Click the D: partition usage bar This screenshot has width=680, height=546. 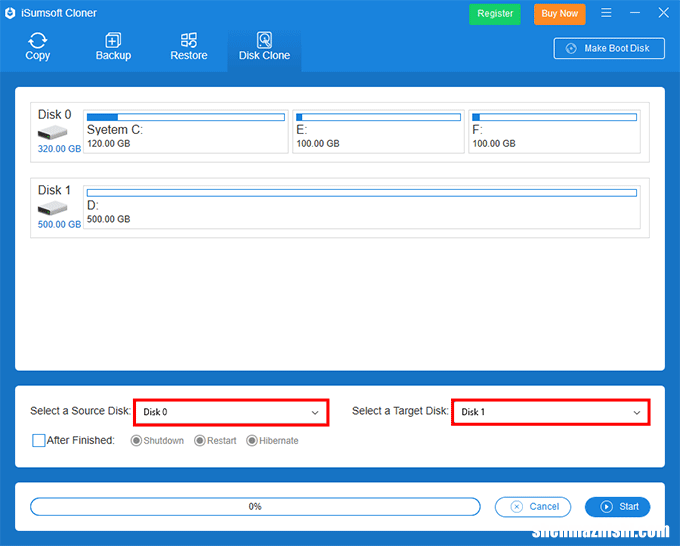(x=362, y=193)
